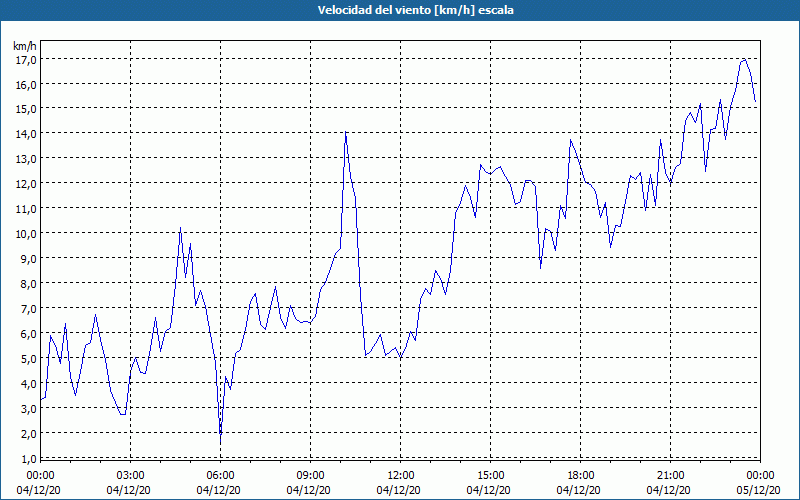The image size is (800, 500).
Task: Click the 8,0 y-axis value
Action: point(28,284)
